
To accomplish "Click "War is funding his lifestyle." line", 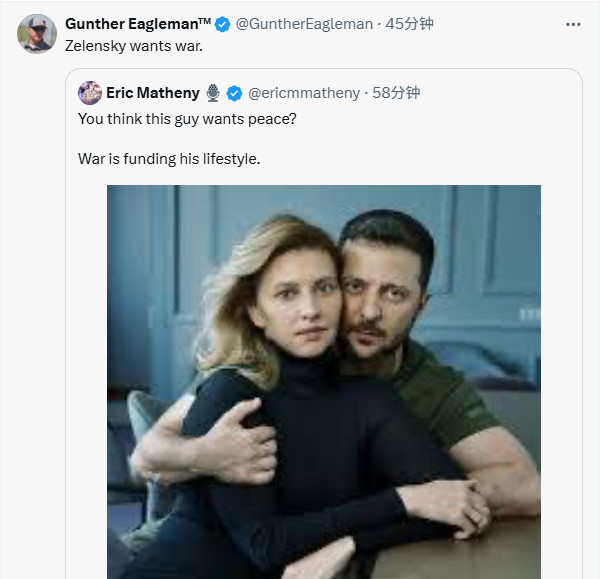I will pyautogui.click(x=169, y=159).
